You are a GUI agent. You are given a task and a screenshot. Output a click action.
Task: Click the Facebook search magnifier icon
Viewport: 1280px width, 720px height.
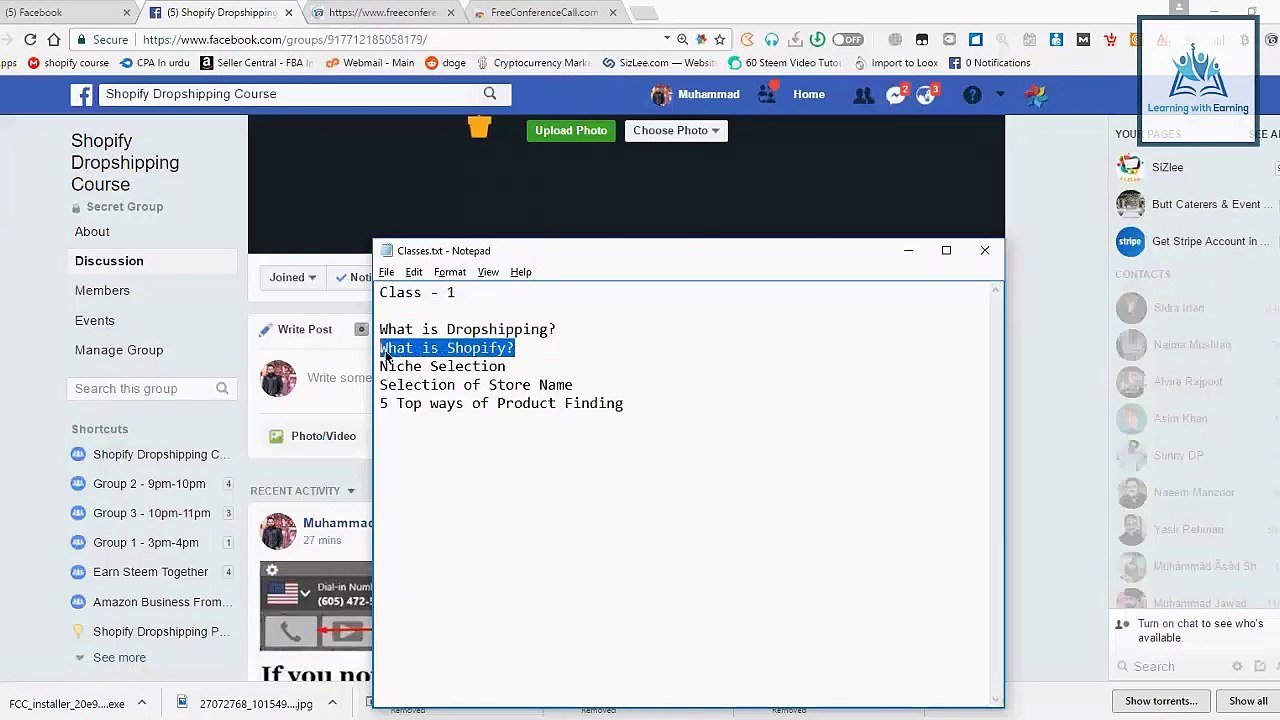(x=490, y=93)
